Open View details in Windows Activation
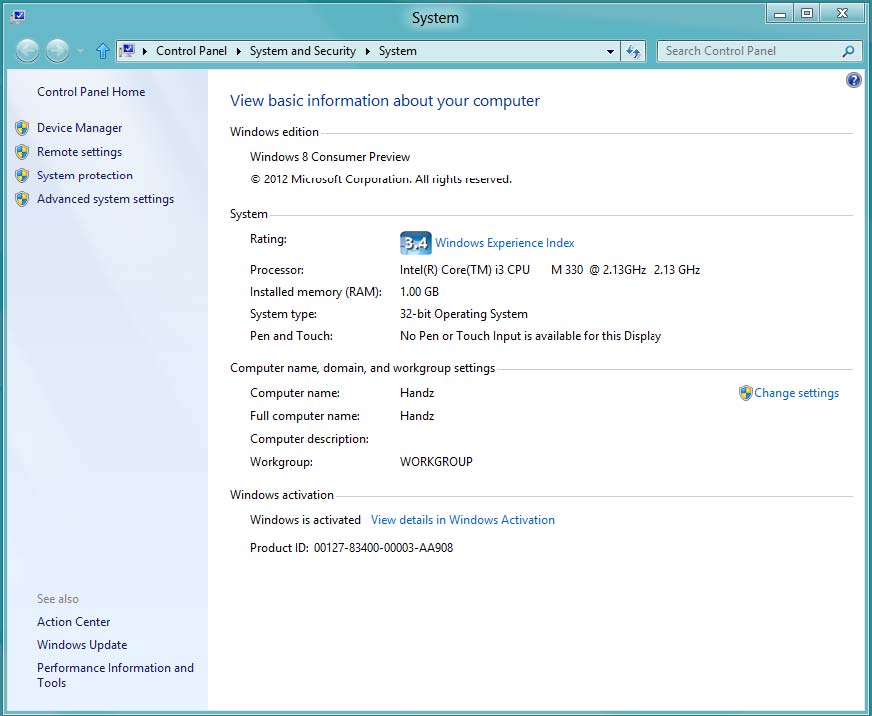Screen dimensions: 872x716 462,520
